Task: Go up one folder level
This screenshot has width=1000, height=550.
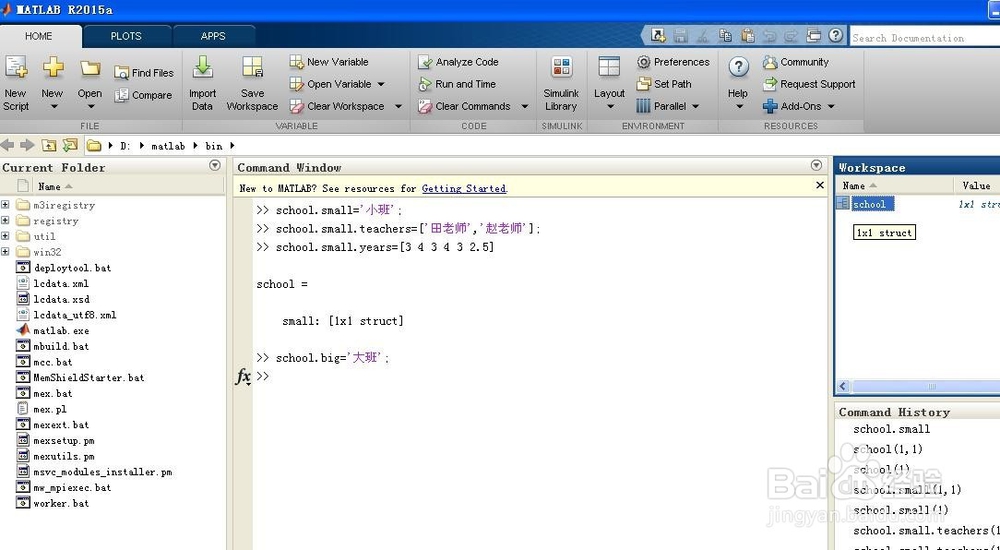Action: pos(49,145)
